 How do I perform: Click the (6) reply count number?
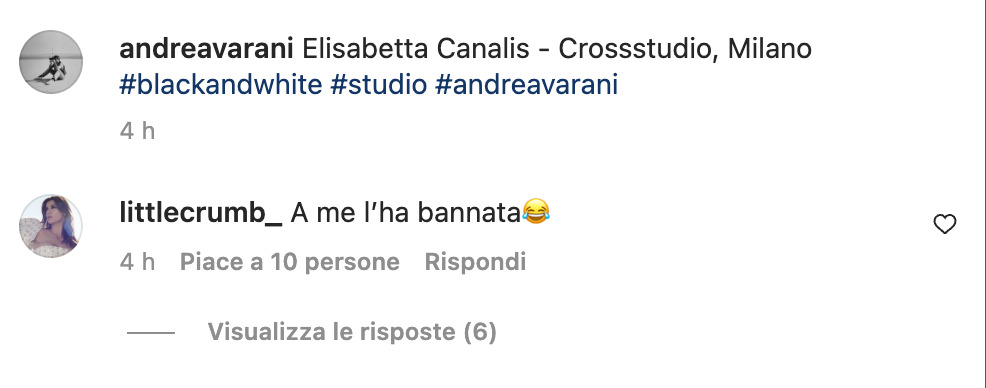pyautogui.click(x=480, y=331)
